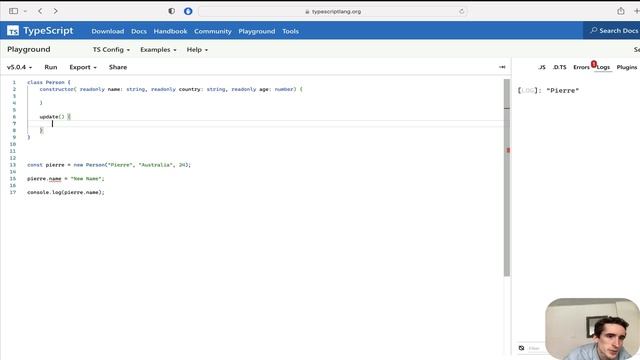Open the Safari sidebar dropdown chevron
Image resolution: width=640 pixels, height=360 pixels.
tap(25, 11)
